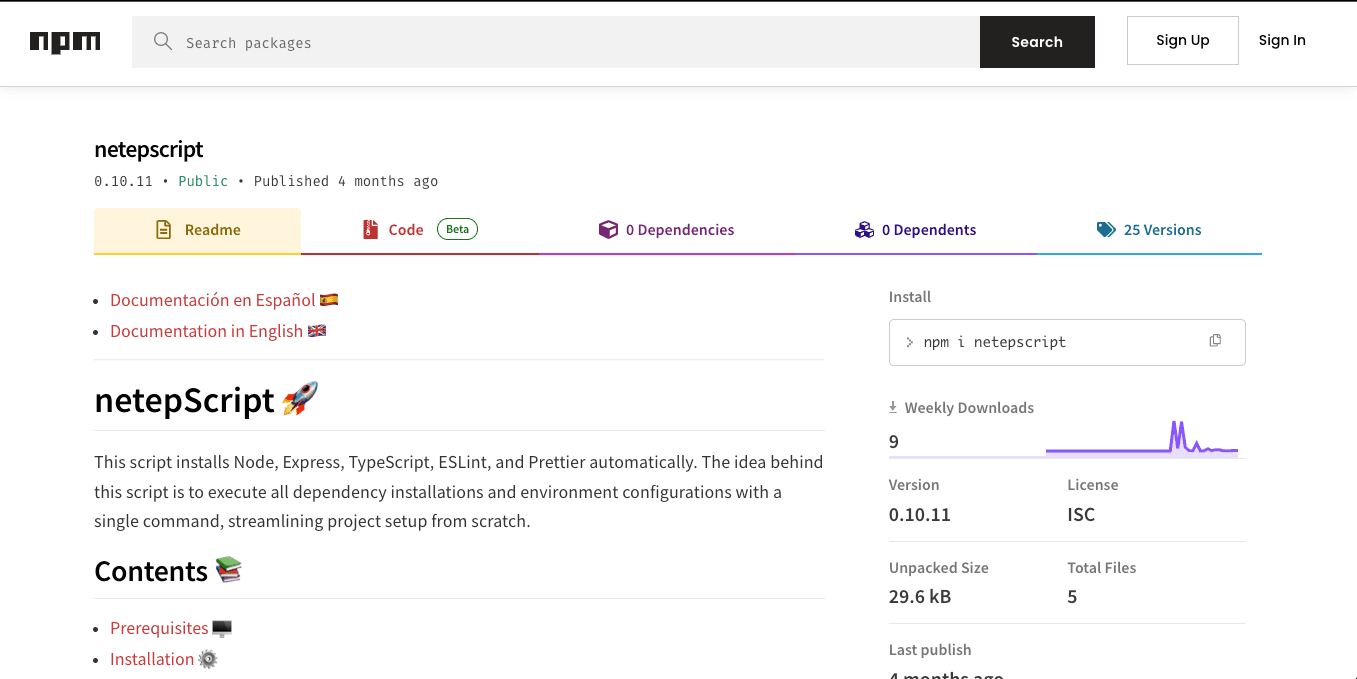View the 25 Versions tab

pyautogui.click(x=1149, y=231)
